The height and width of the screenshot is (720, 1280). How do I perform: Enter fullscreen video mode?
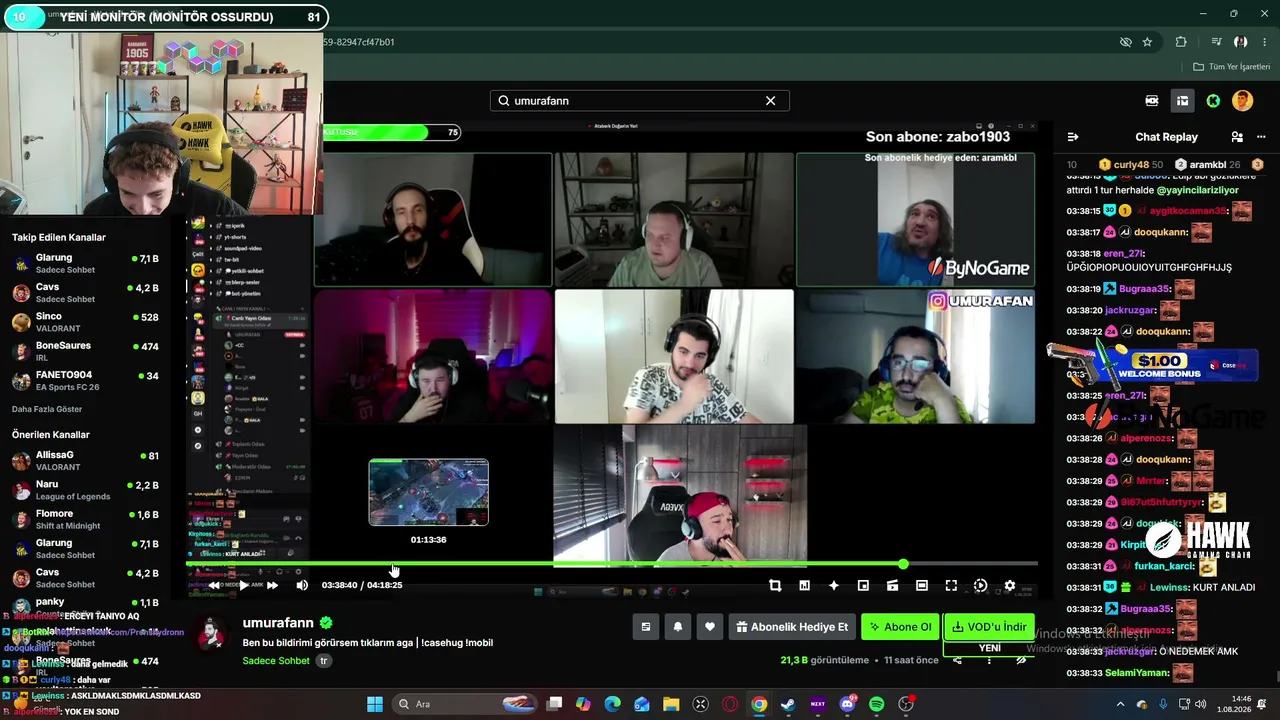[x=951, y=585]
